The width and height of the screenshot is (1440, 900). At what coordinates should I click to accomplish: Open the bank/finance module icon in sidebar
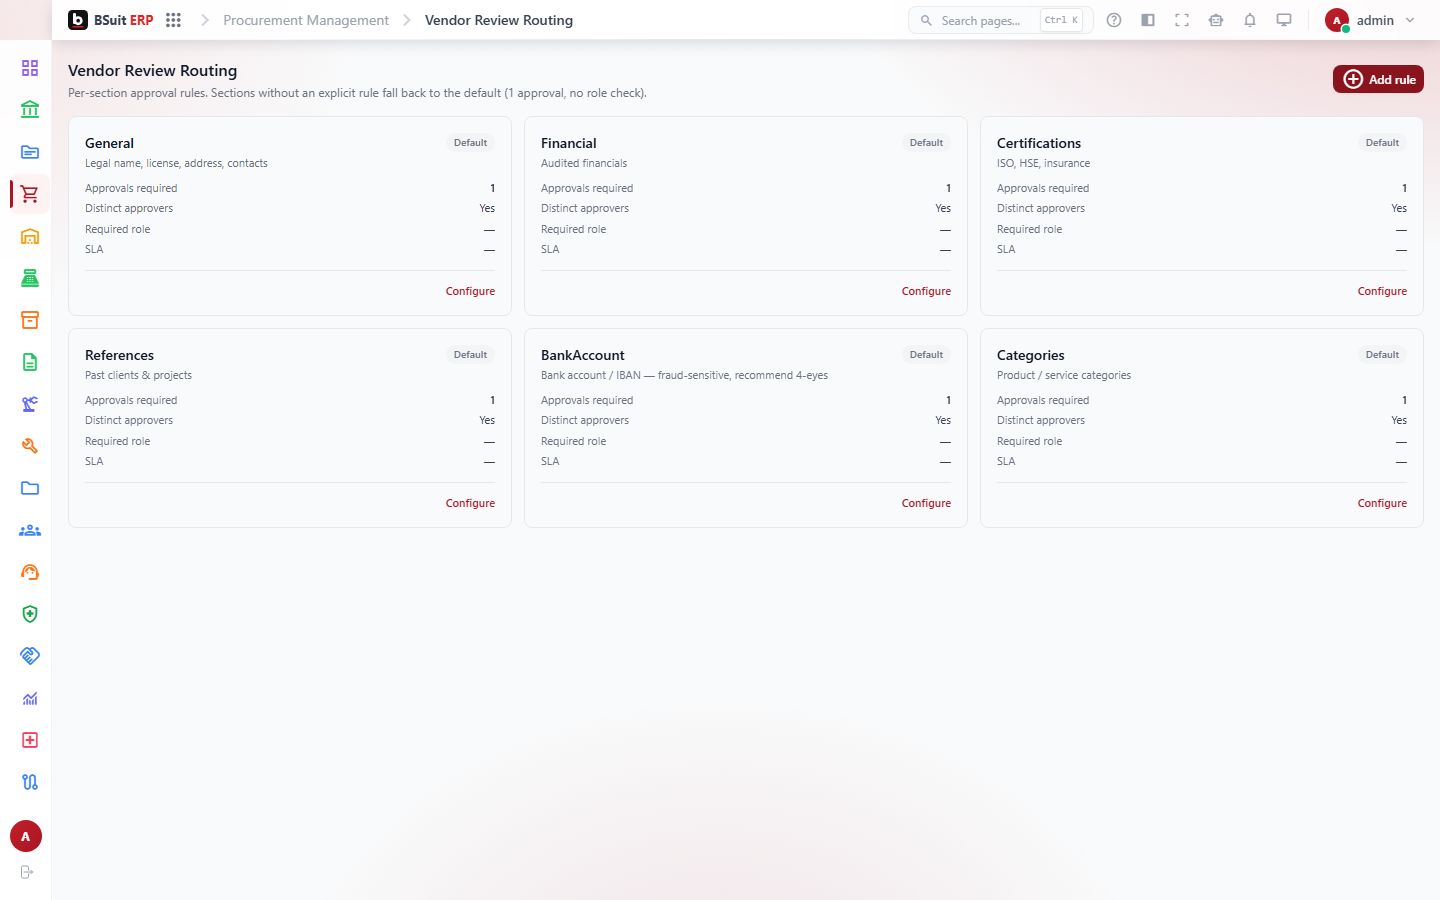tap(30, 110)
